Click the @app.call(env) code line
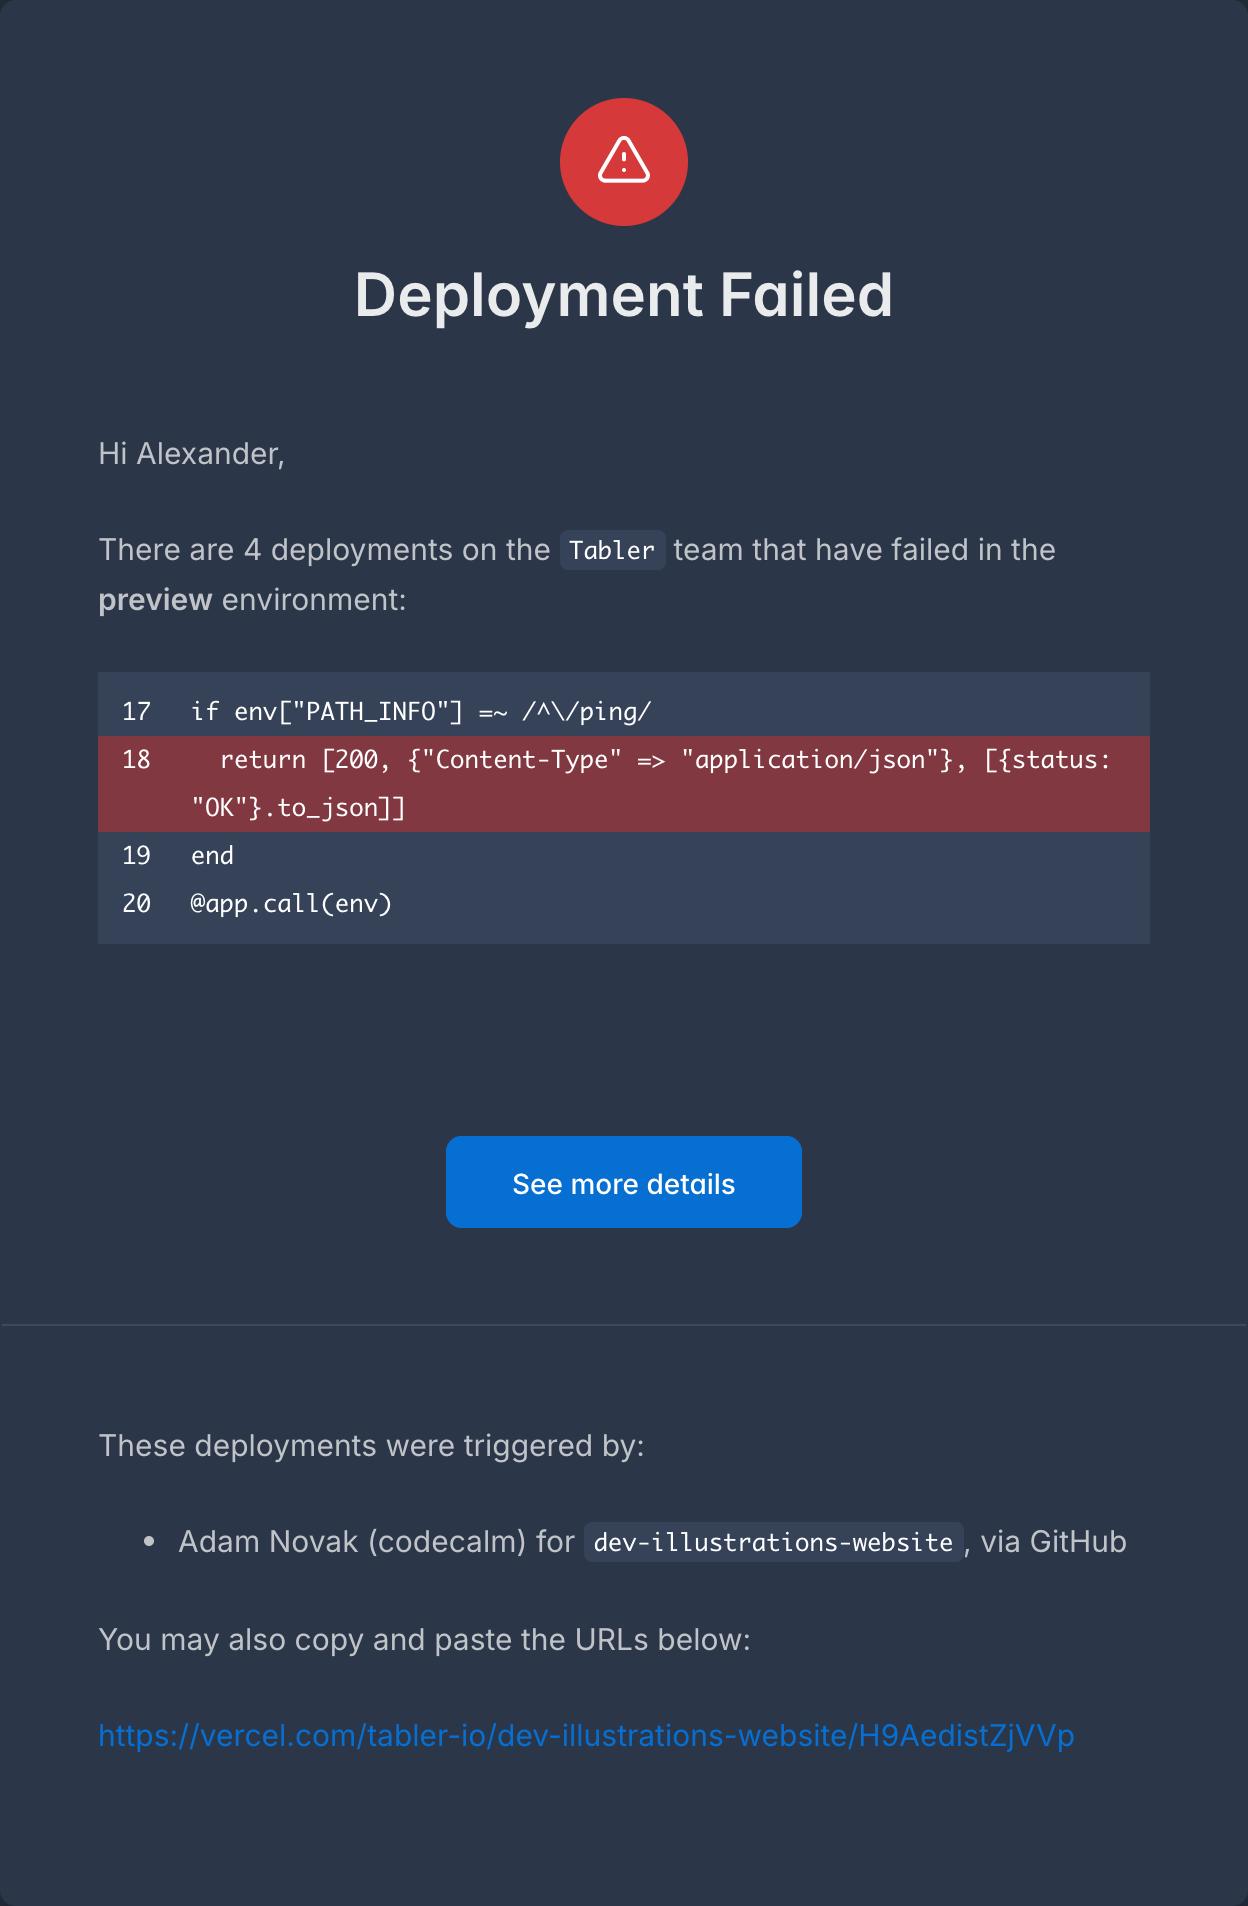The height and width of the screenshot is (1906, 1248). (x=291, y=904)
